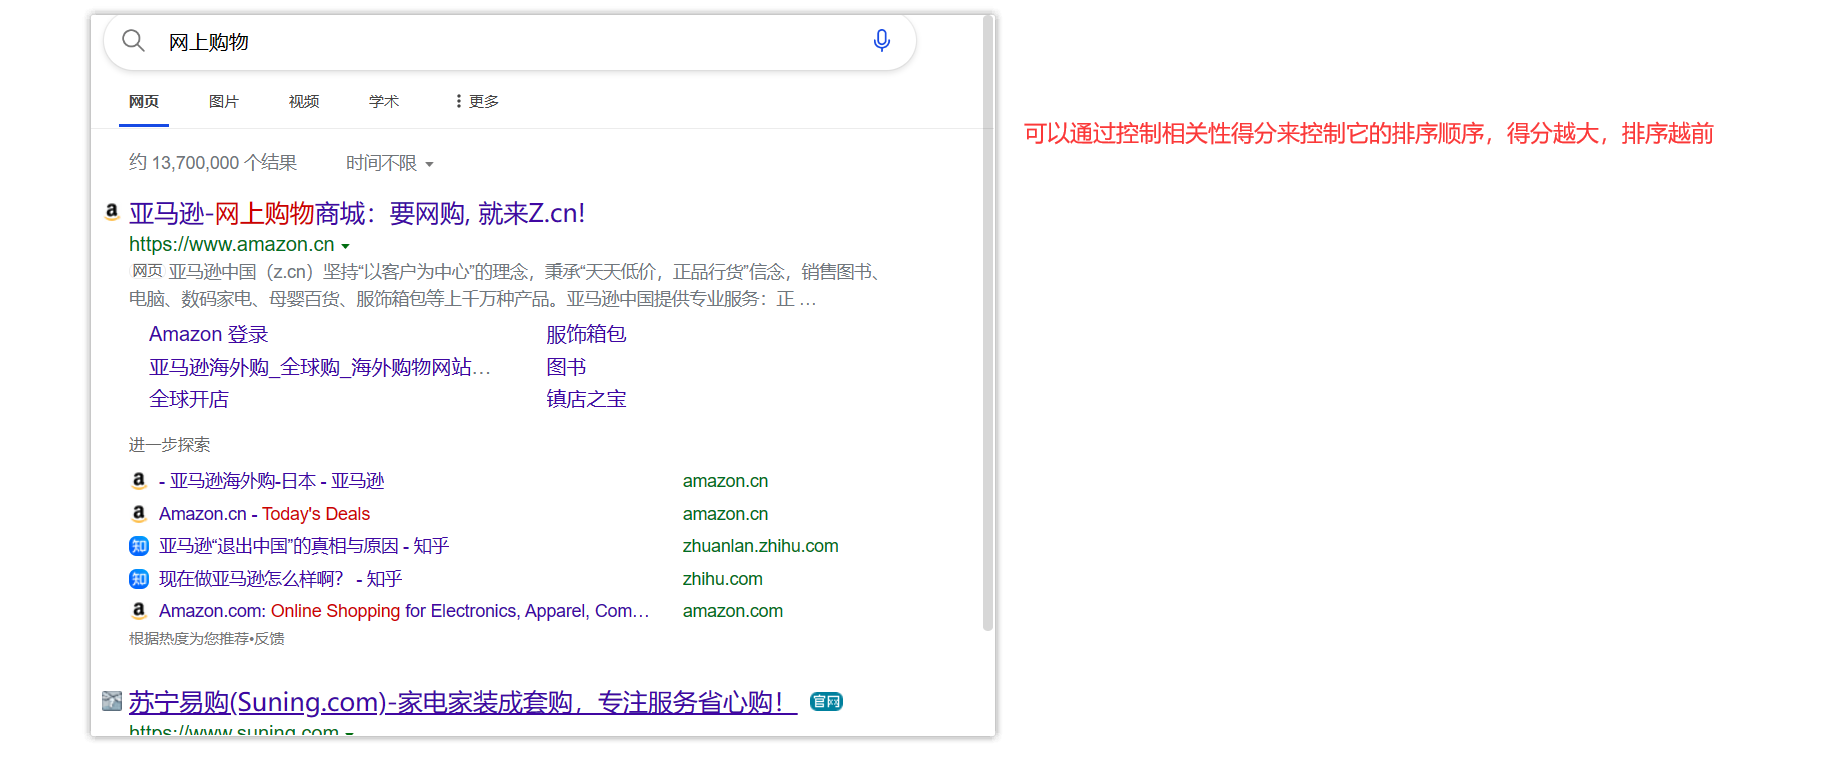This screenshot has width=1826, height=780.
Task: Click the Amazon icon beside Amazon.com Online Shopping row
Action: [139, 611]
